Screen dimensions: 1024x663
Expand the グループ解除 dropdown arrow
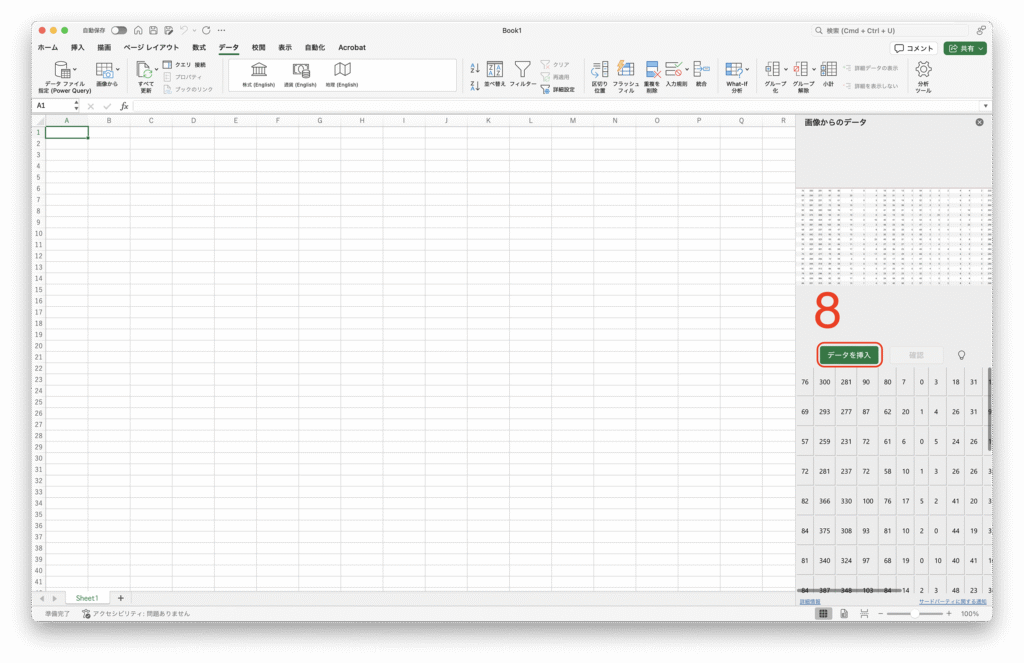pos(814,69)
